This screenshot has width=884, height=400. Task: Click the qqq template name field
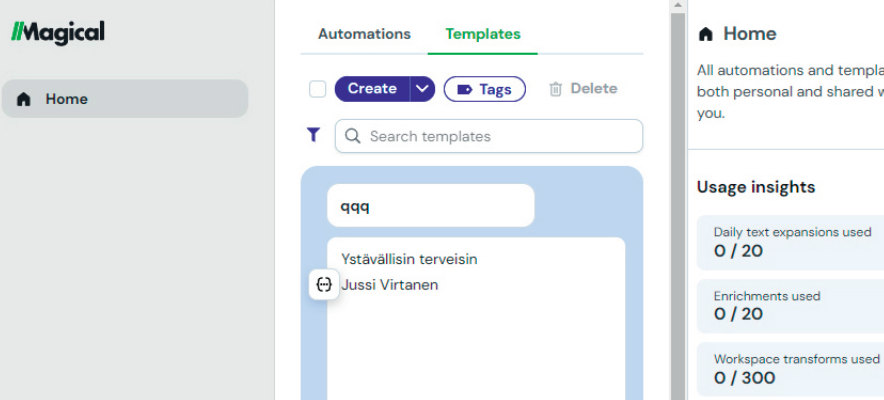pos(430,205)
